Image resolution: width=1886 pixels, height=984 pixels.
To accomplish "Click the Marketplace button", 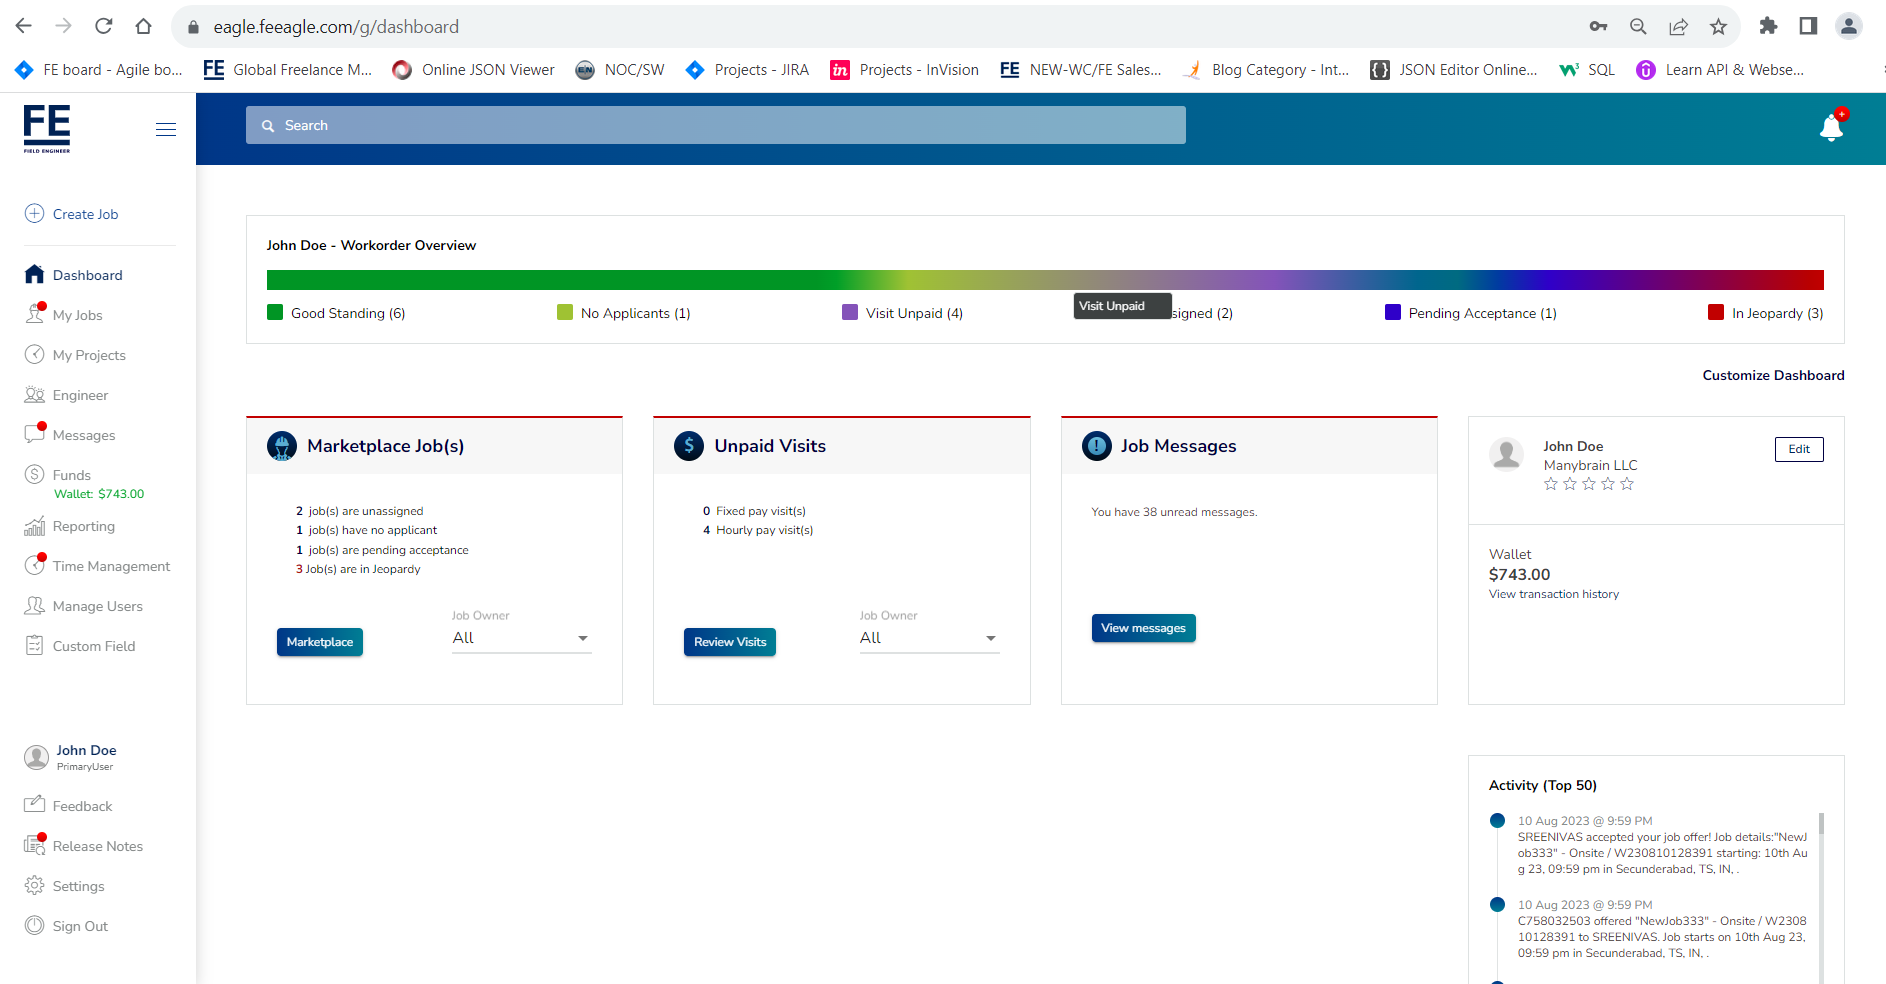I will (320, 642).
